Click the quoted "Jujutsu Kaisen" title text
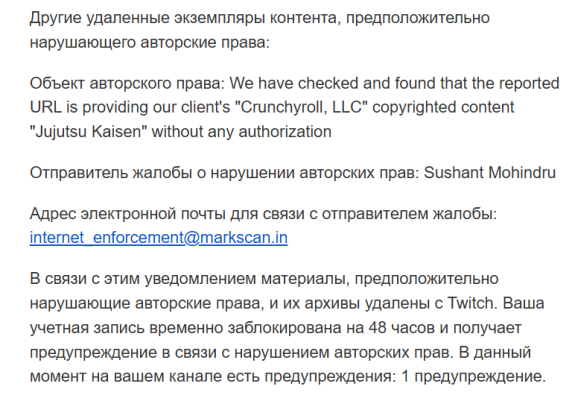This screenshot has height=401, width=575. point(88,132)
